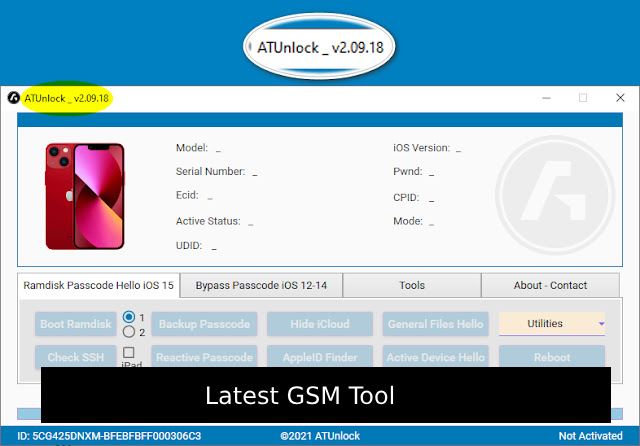Viewport: 640px width, 446px height.
Task: Click the Pwnd label
Action: (408, 171)
